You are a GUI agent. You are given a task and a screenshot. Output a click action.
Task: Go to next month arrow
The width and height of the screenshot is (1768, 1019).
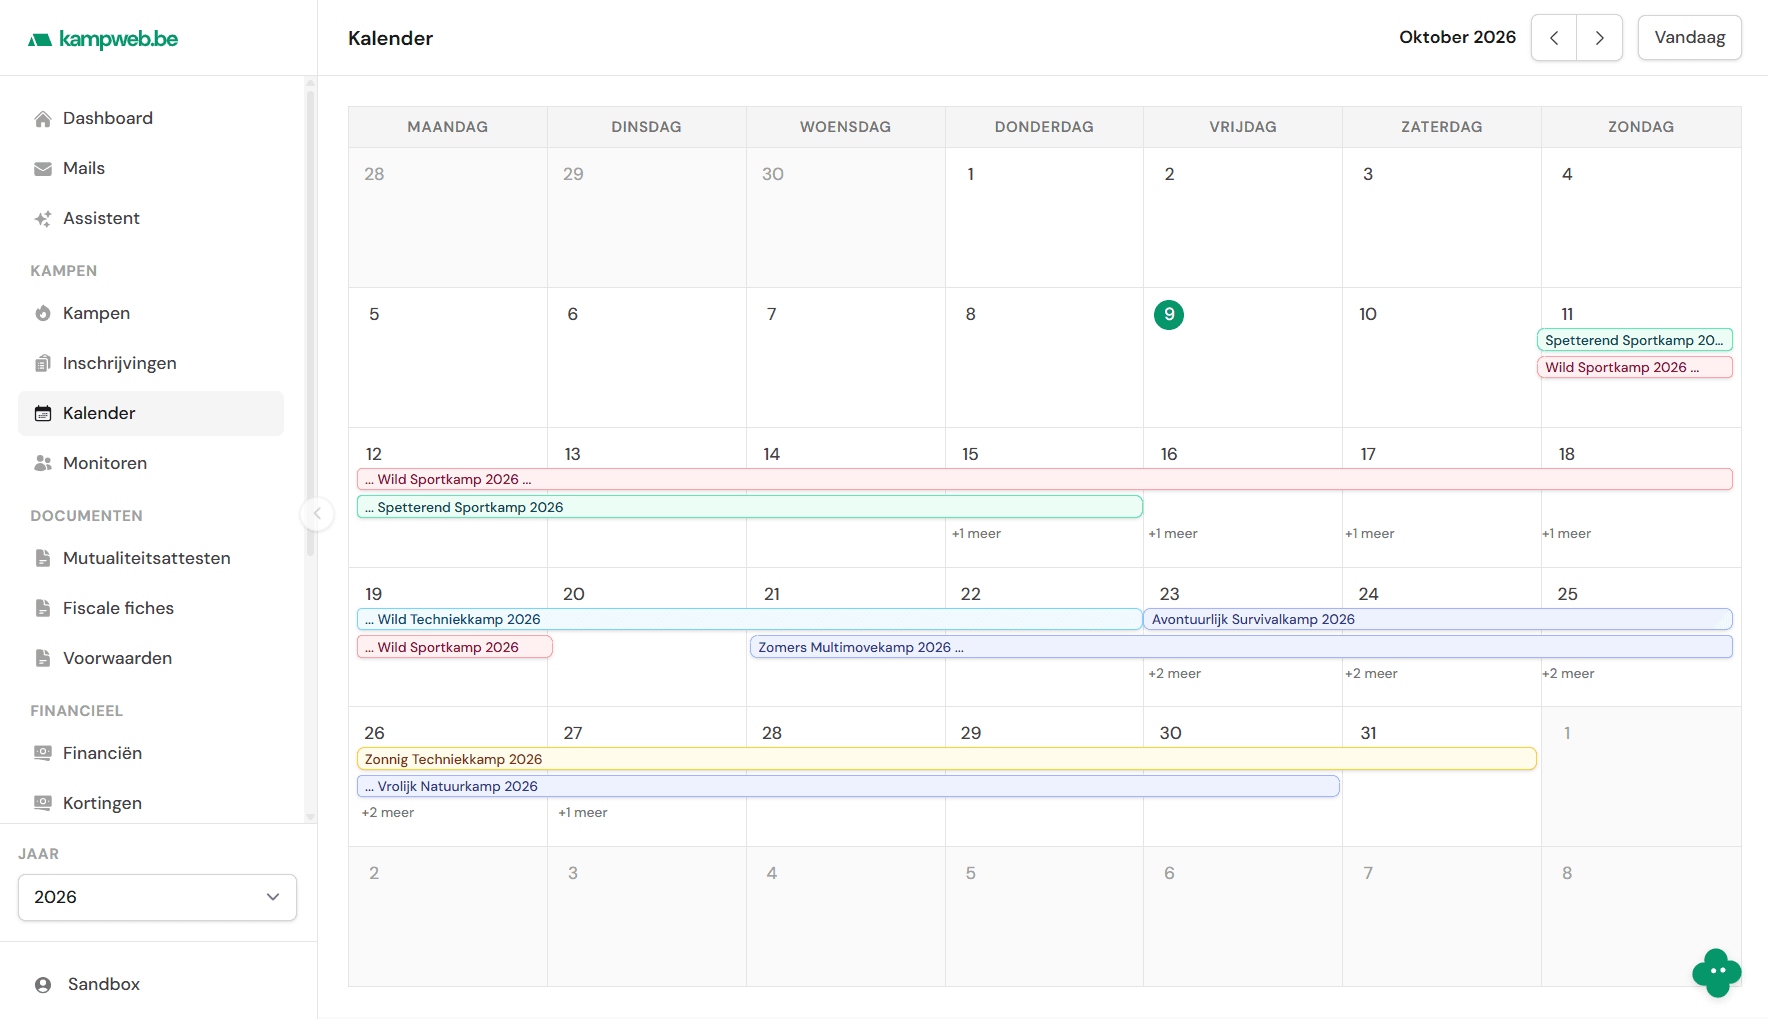coord(1600,38)
